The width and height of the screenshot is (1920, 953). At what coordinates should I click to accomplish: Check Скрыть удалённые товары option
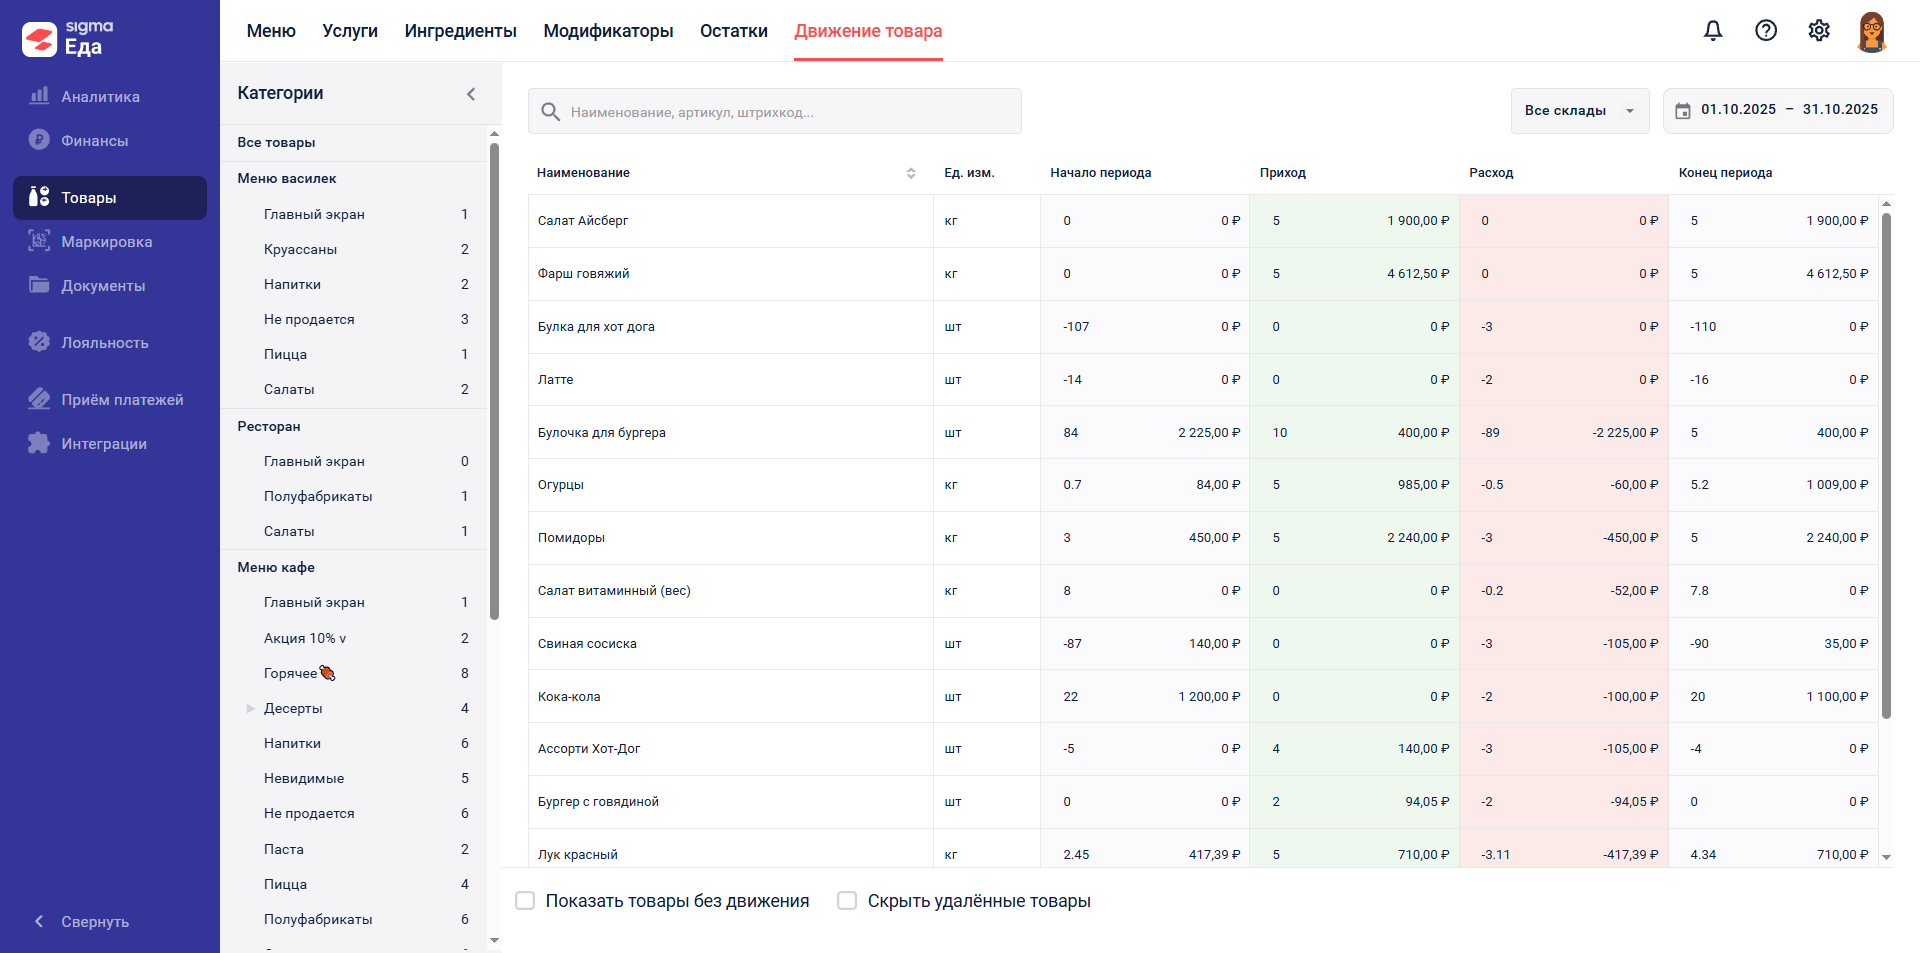(847, 901)
